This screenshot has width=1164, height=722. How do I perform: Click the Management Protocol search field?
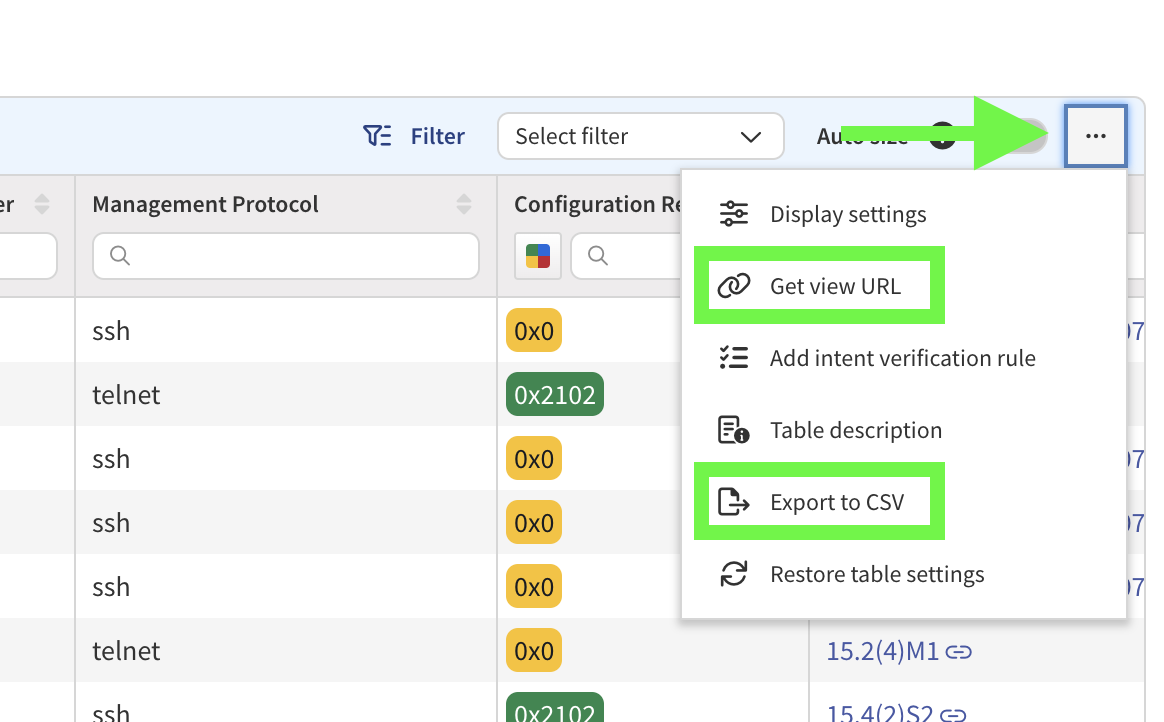286,256
